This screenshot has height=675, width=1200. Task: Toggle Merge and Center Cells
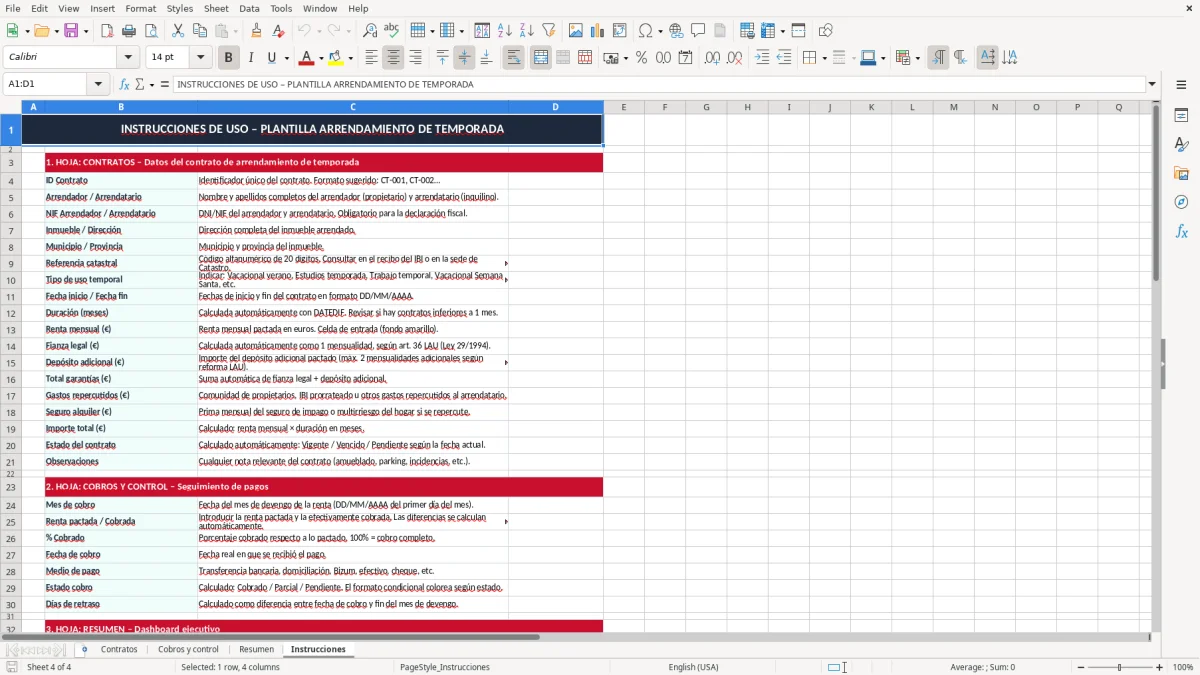[541, 58]
